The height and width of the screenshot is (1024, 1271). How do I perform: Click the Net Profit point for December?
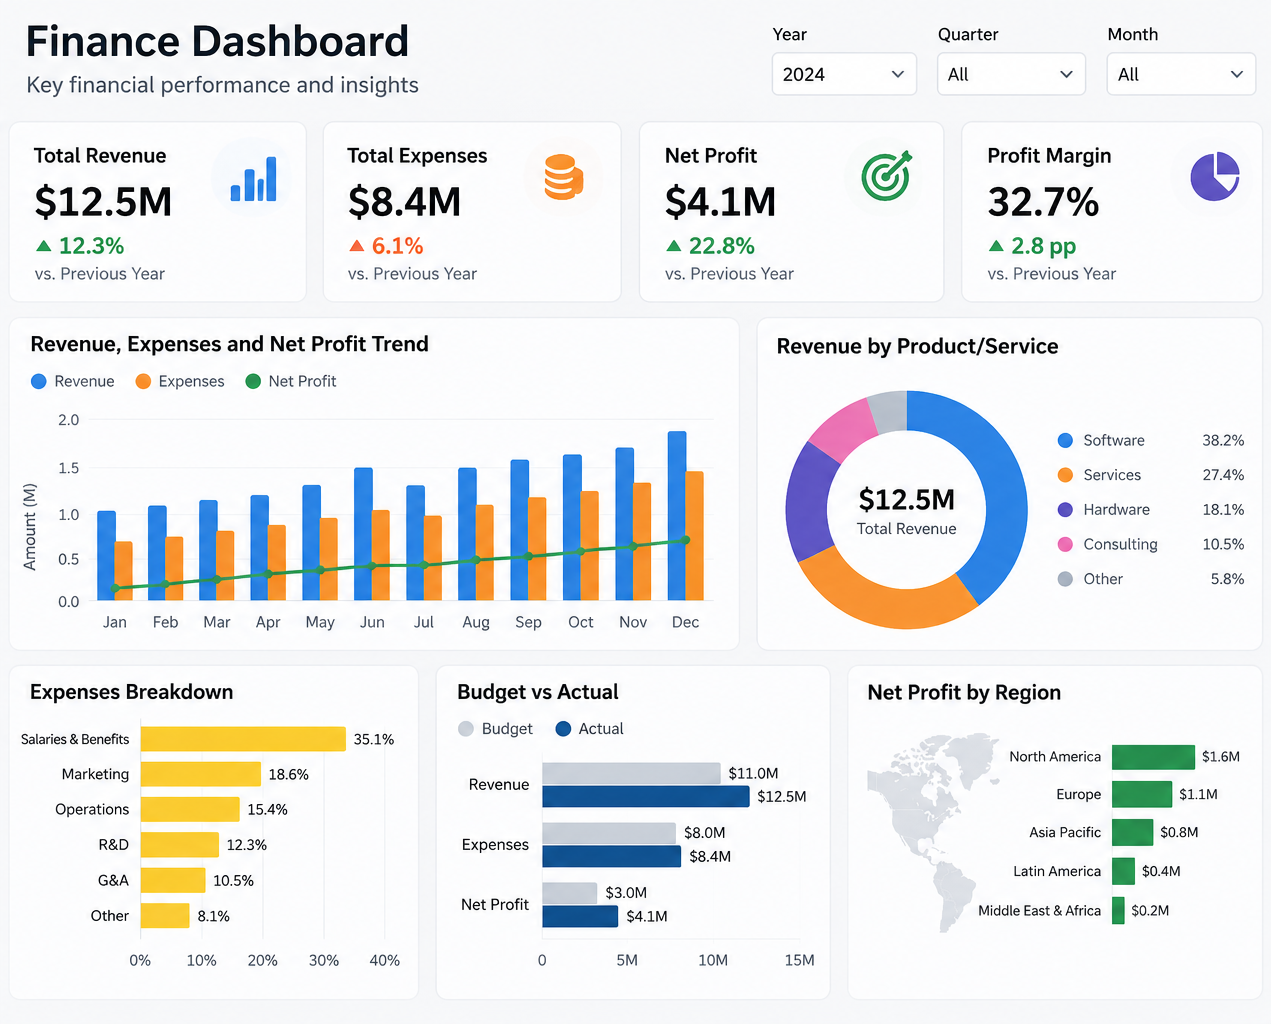[685, 540]
